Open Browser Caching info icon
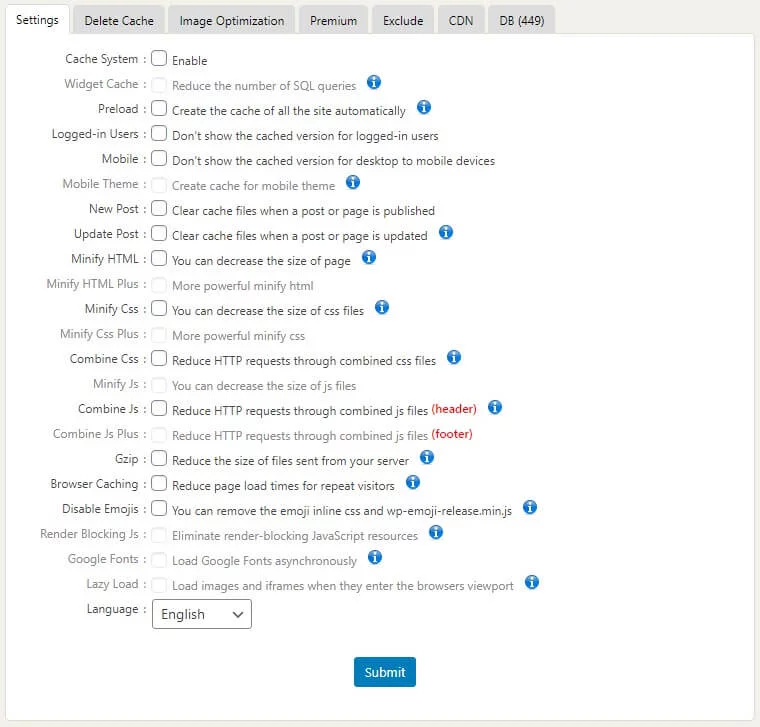This screenshot has width=760, height=727. pos(412,483)
